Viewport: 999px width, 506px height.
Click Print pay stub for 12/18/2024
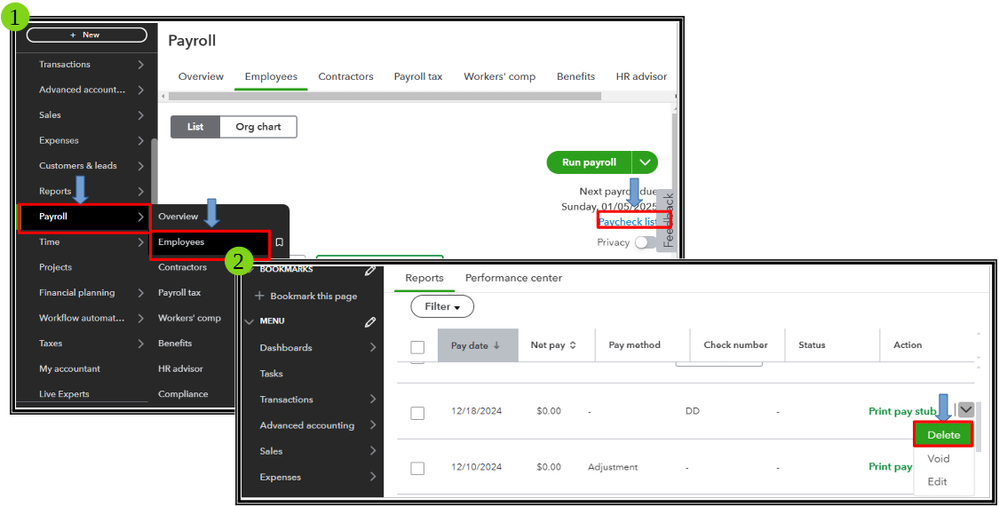902,412
